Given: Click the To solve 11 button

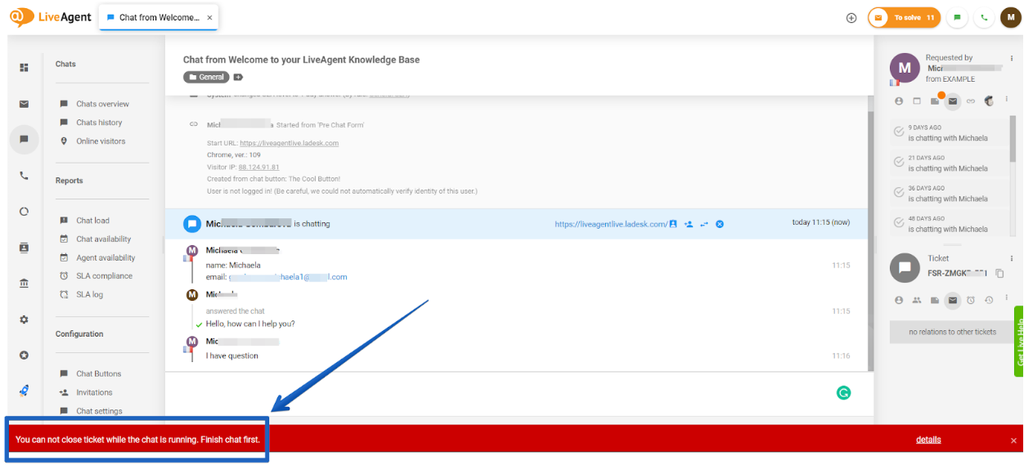Looking at the screenshot, I should (x=904, y=17).
